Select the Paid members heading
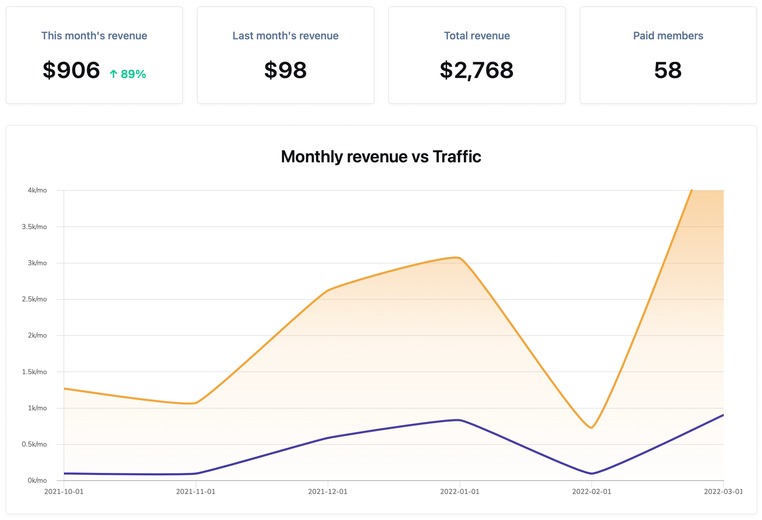Viewport: 762px width, 520px height. tap(668, 35)
